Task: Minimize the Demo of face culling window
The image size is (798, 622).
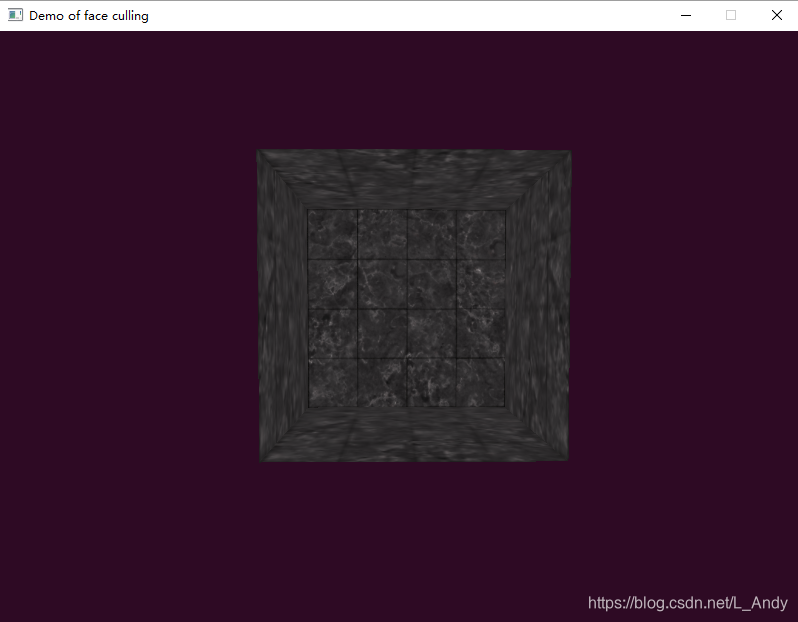Action: pos(686,15)
